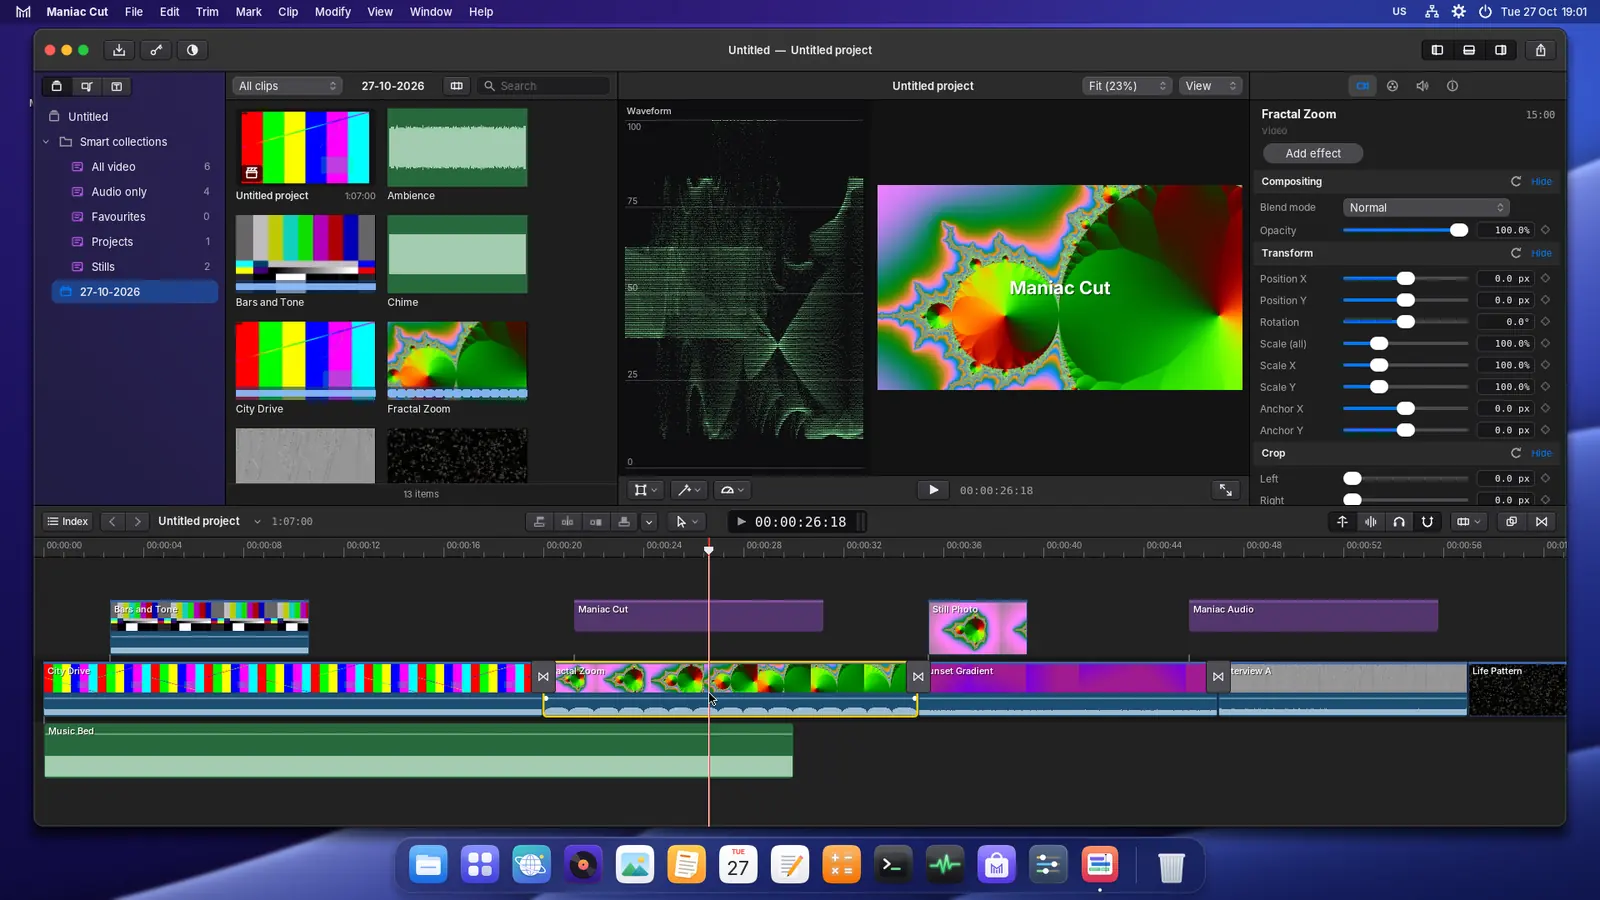Open the viewer View options dropdown
1600x900 pixels.
click(1211, 86)
